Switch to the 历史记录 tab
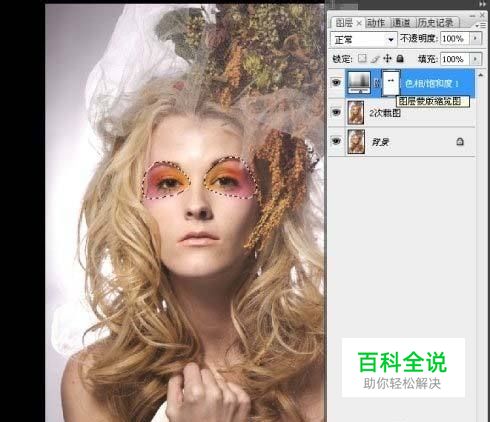 [x=435, y=23]
